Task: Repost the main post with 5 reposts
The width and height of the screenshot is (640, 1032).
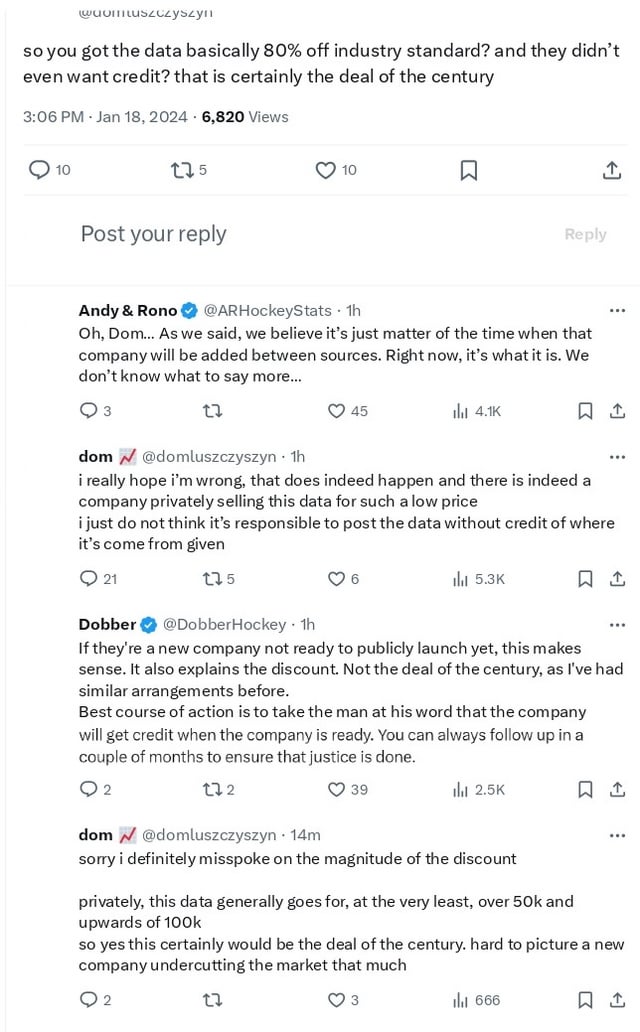Action: pyautogui.click(x=182, y=170)
